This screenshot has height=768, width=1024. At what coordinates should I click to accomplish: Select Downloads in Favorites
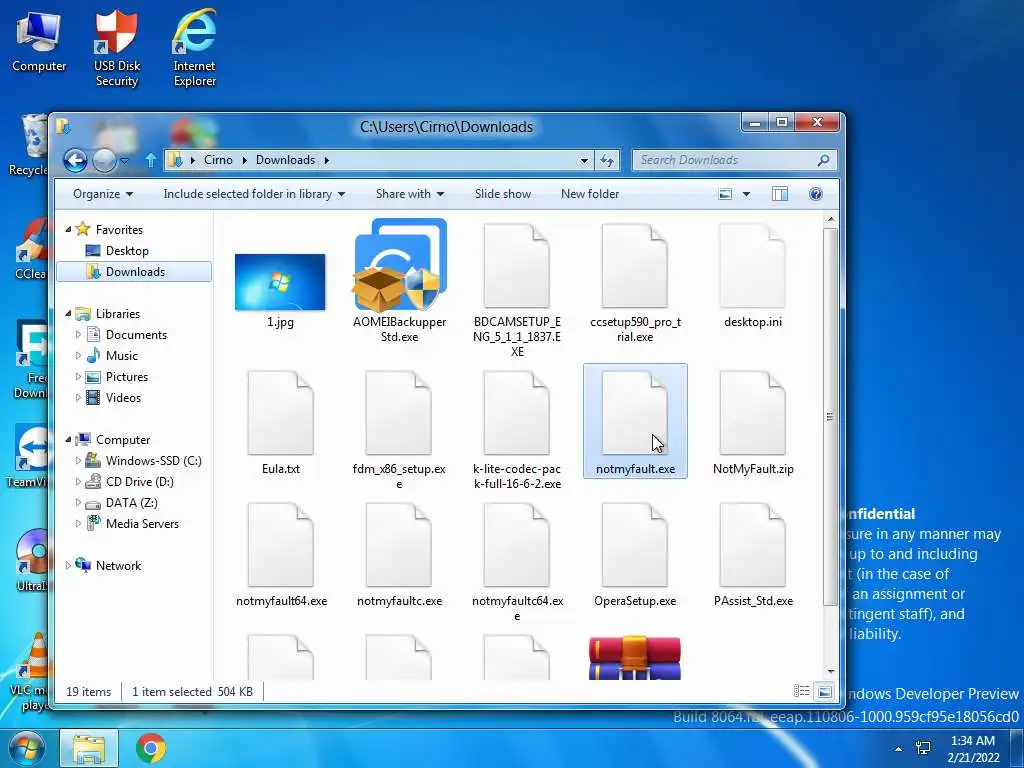(x=135, y=272)
